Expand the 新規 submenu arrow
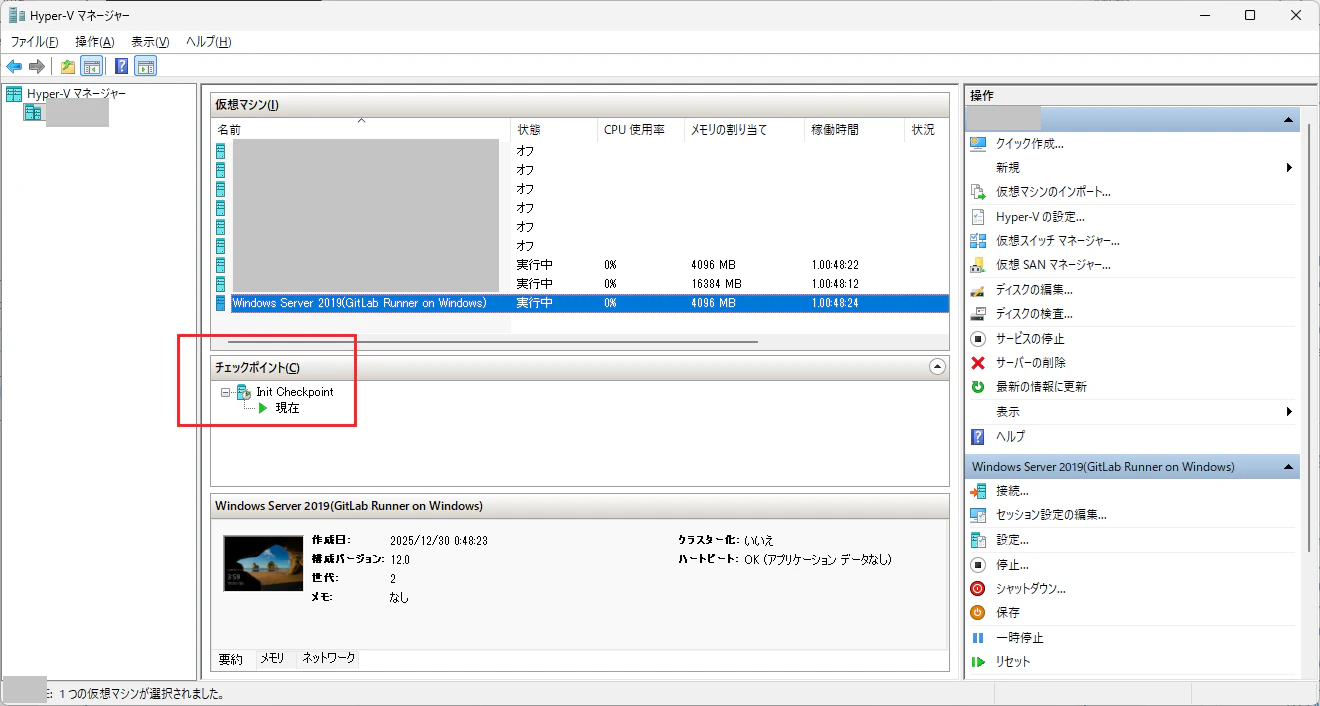Image resolution: width=1320 pixels, height=706 pixels. click(1290, 167)
